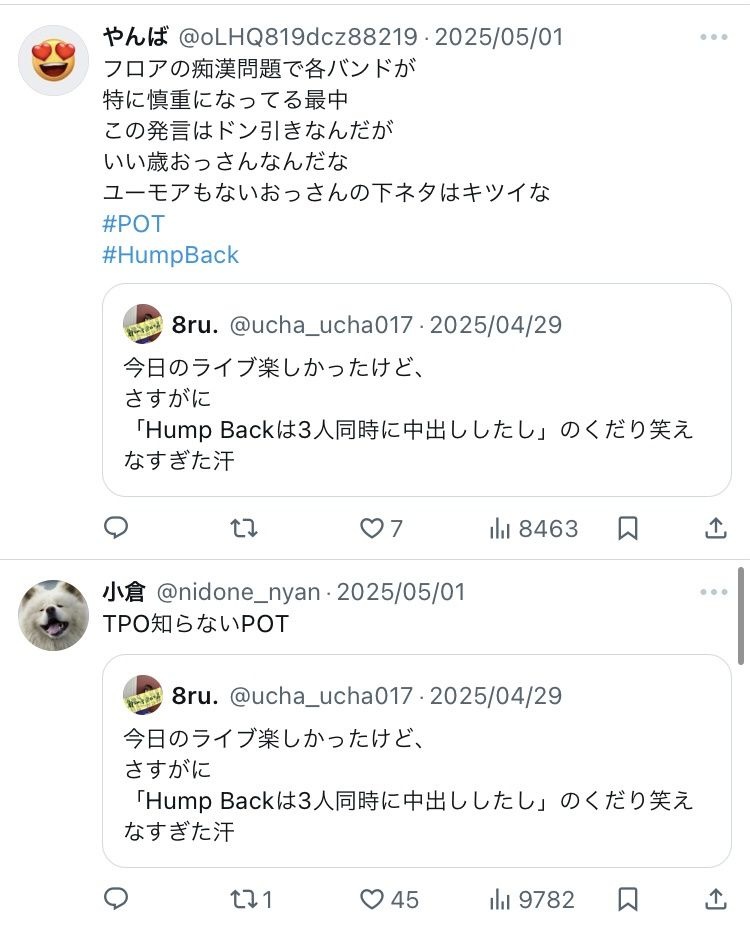750x928 pixels.
Task: Open 小倉's white dog avatar
Action: pos(53,615)
